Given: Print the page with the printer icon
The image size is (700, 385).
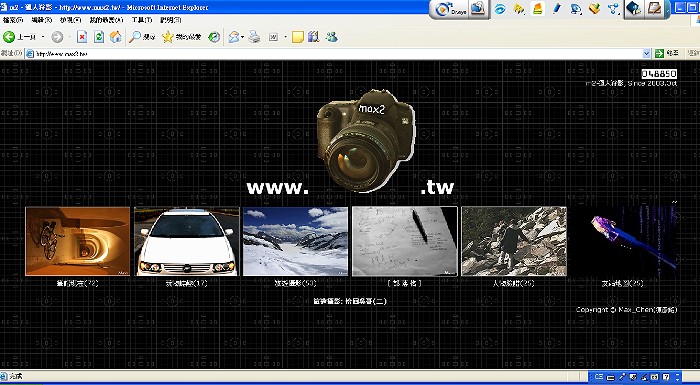Looking at the screenshot, I should pos(254,37).
